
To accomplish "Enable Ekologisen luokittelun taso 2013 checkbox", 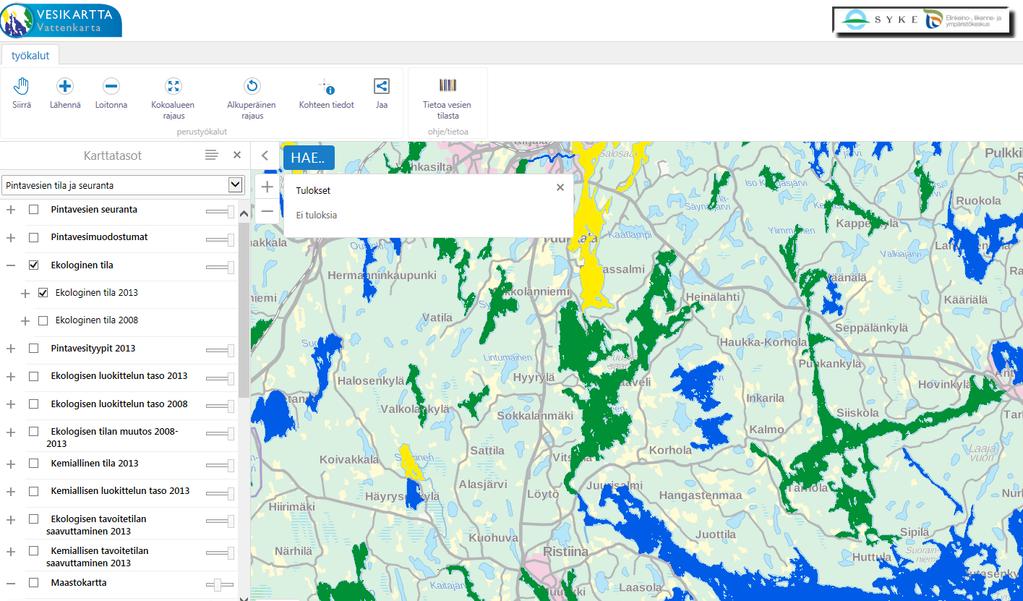I will tap(34, 377).
